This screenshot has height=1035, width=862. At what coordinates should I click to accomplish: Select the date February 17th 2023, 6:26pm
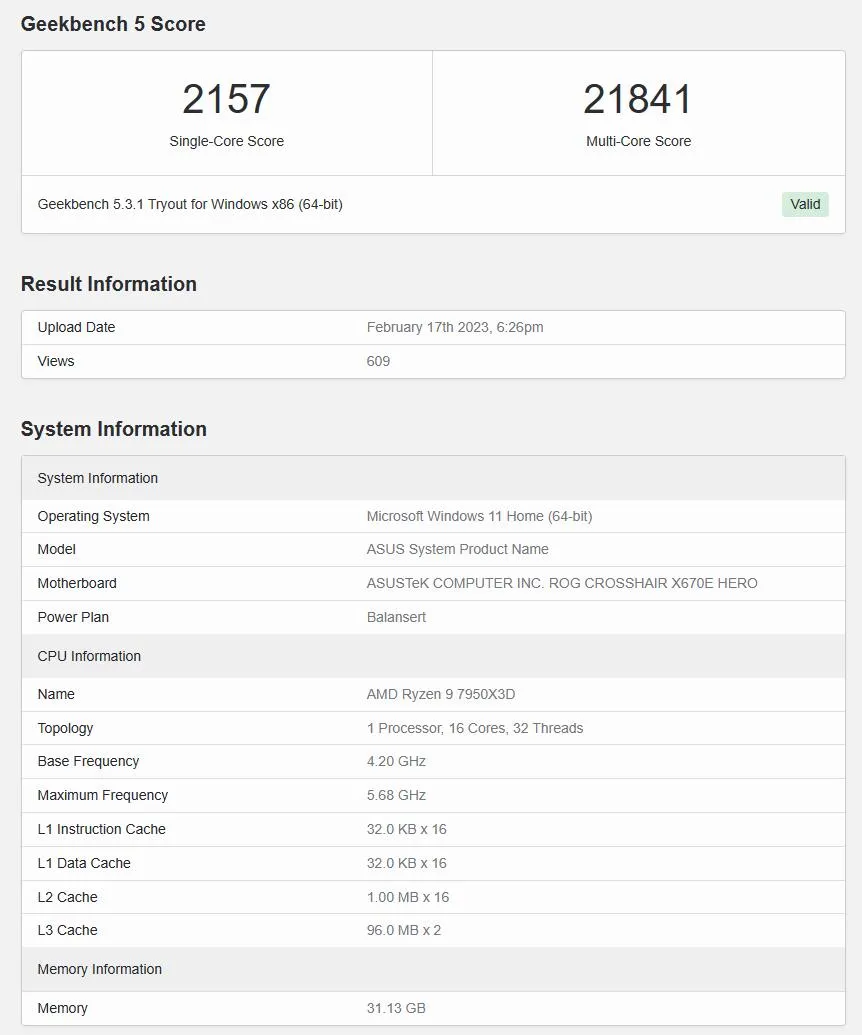455,327
